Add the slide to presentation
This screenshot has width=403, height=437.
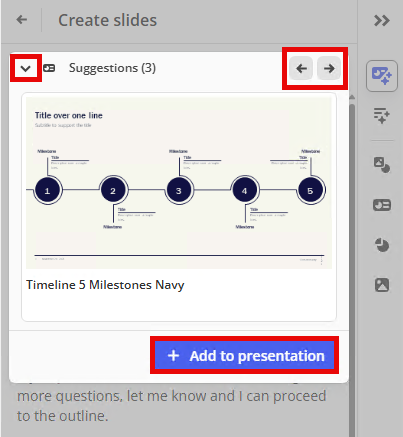[x=245, y=355]
